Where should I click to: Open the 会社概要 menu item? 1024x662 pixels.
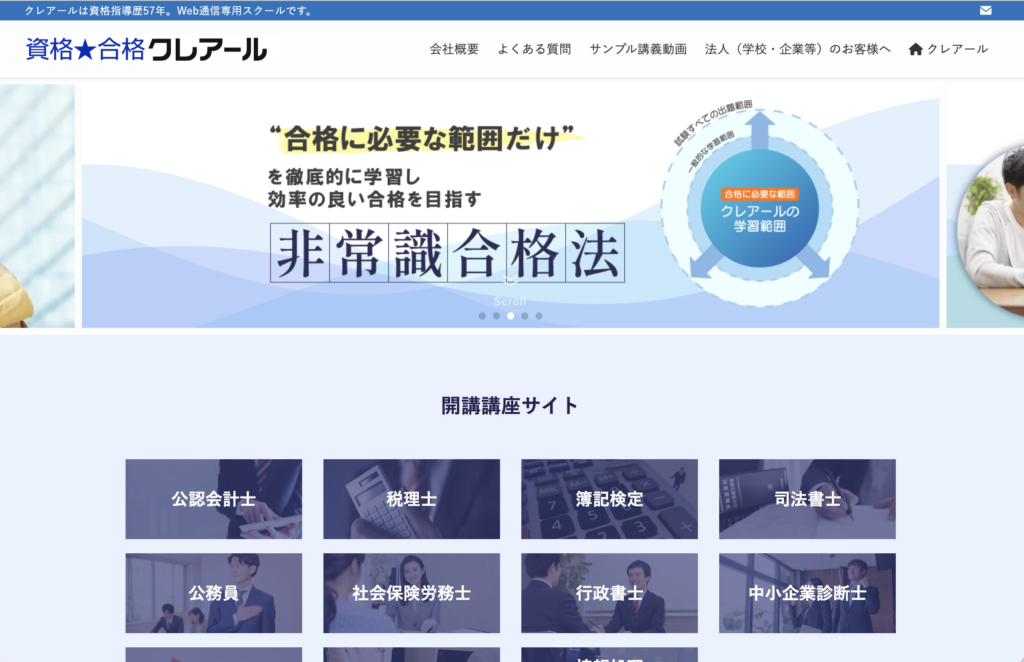point(454,49)
